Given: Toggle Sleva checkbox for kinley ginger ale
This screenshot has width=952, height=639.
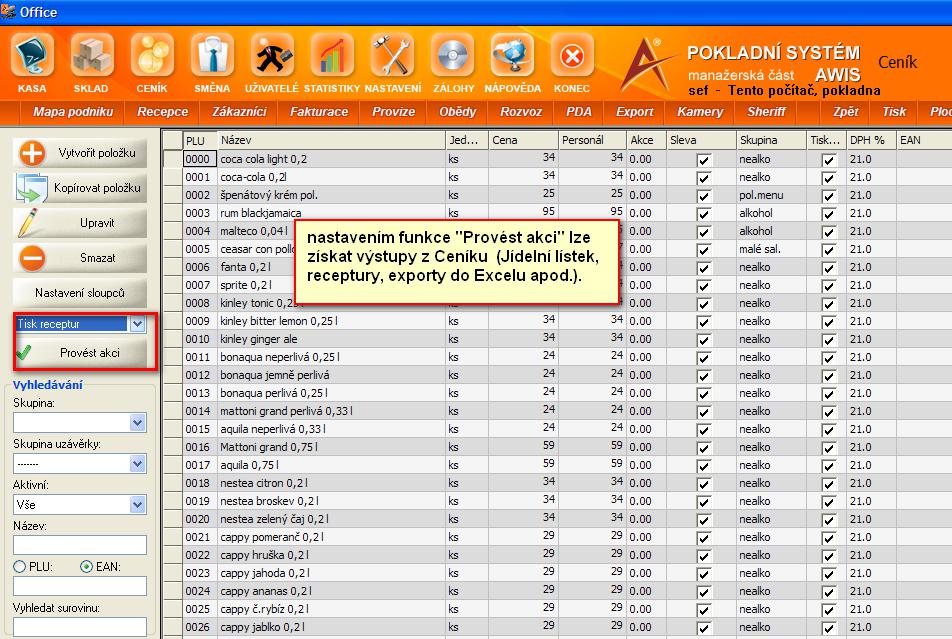Looking at the screenshot, I should [x=704, y=340].
